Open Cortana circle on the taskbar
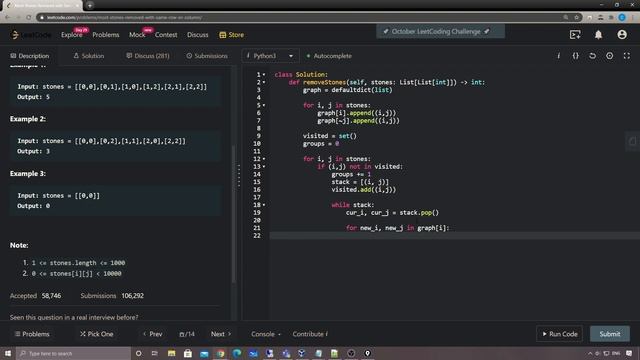The width and height of the screenshot is (640, 360). (138, 353)
